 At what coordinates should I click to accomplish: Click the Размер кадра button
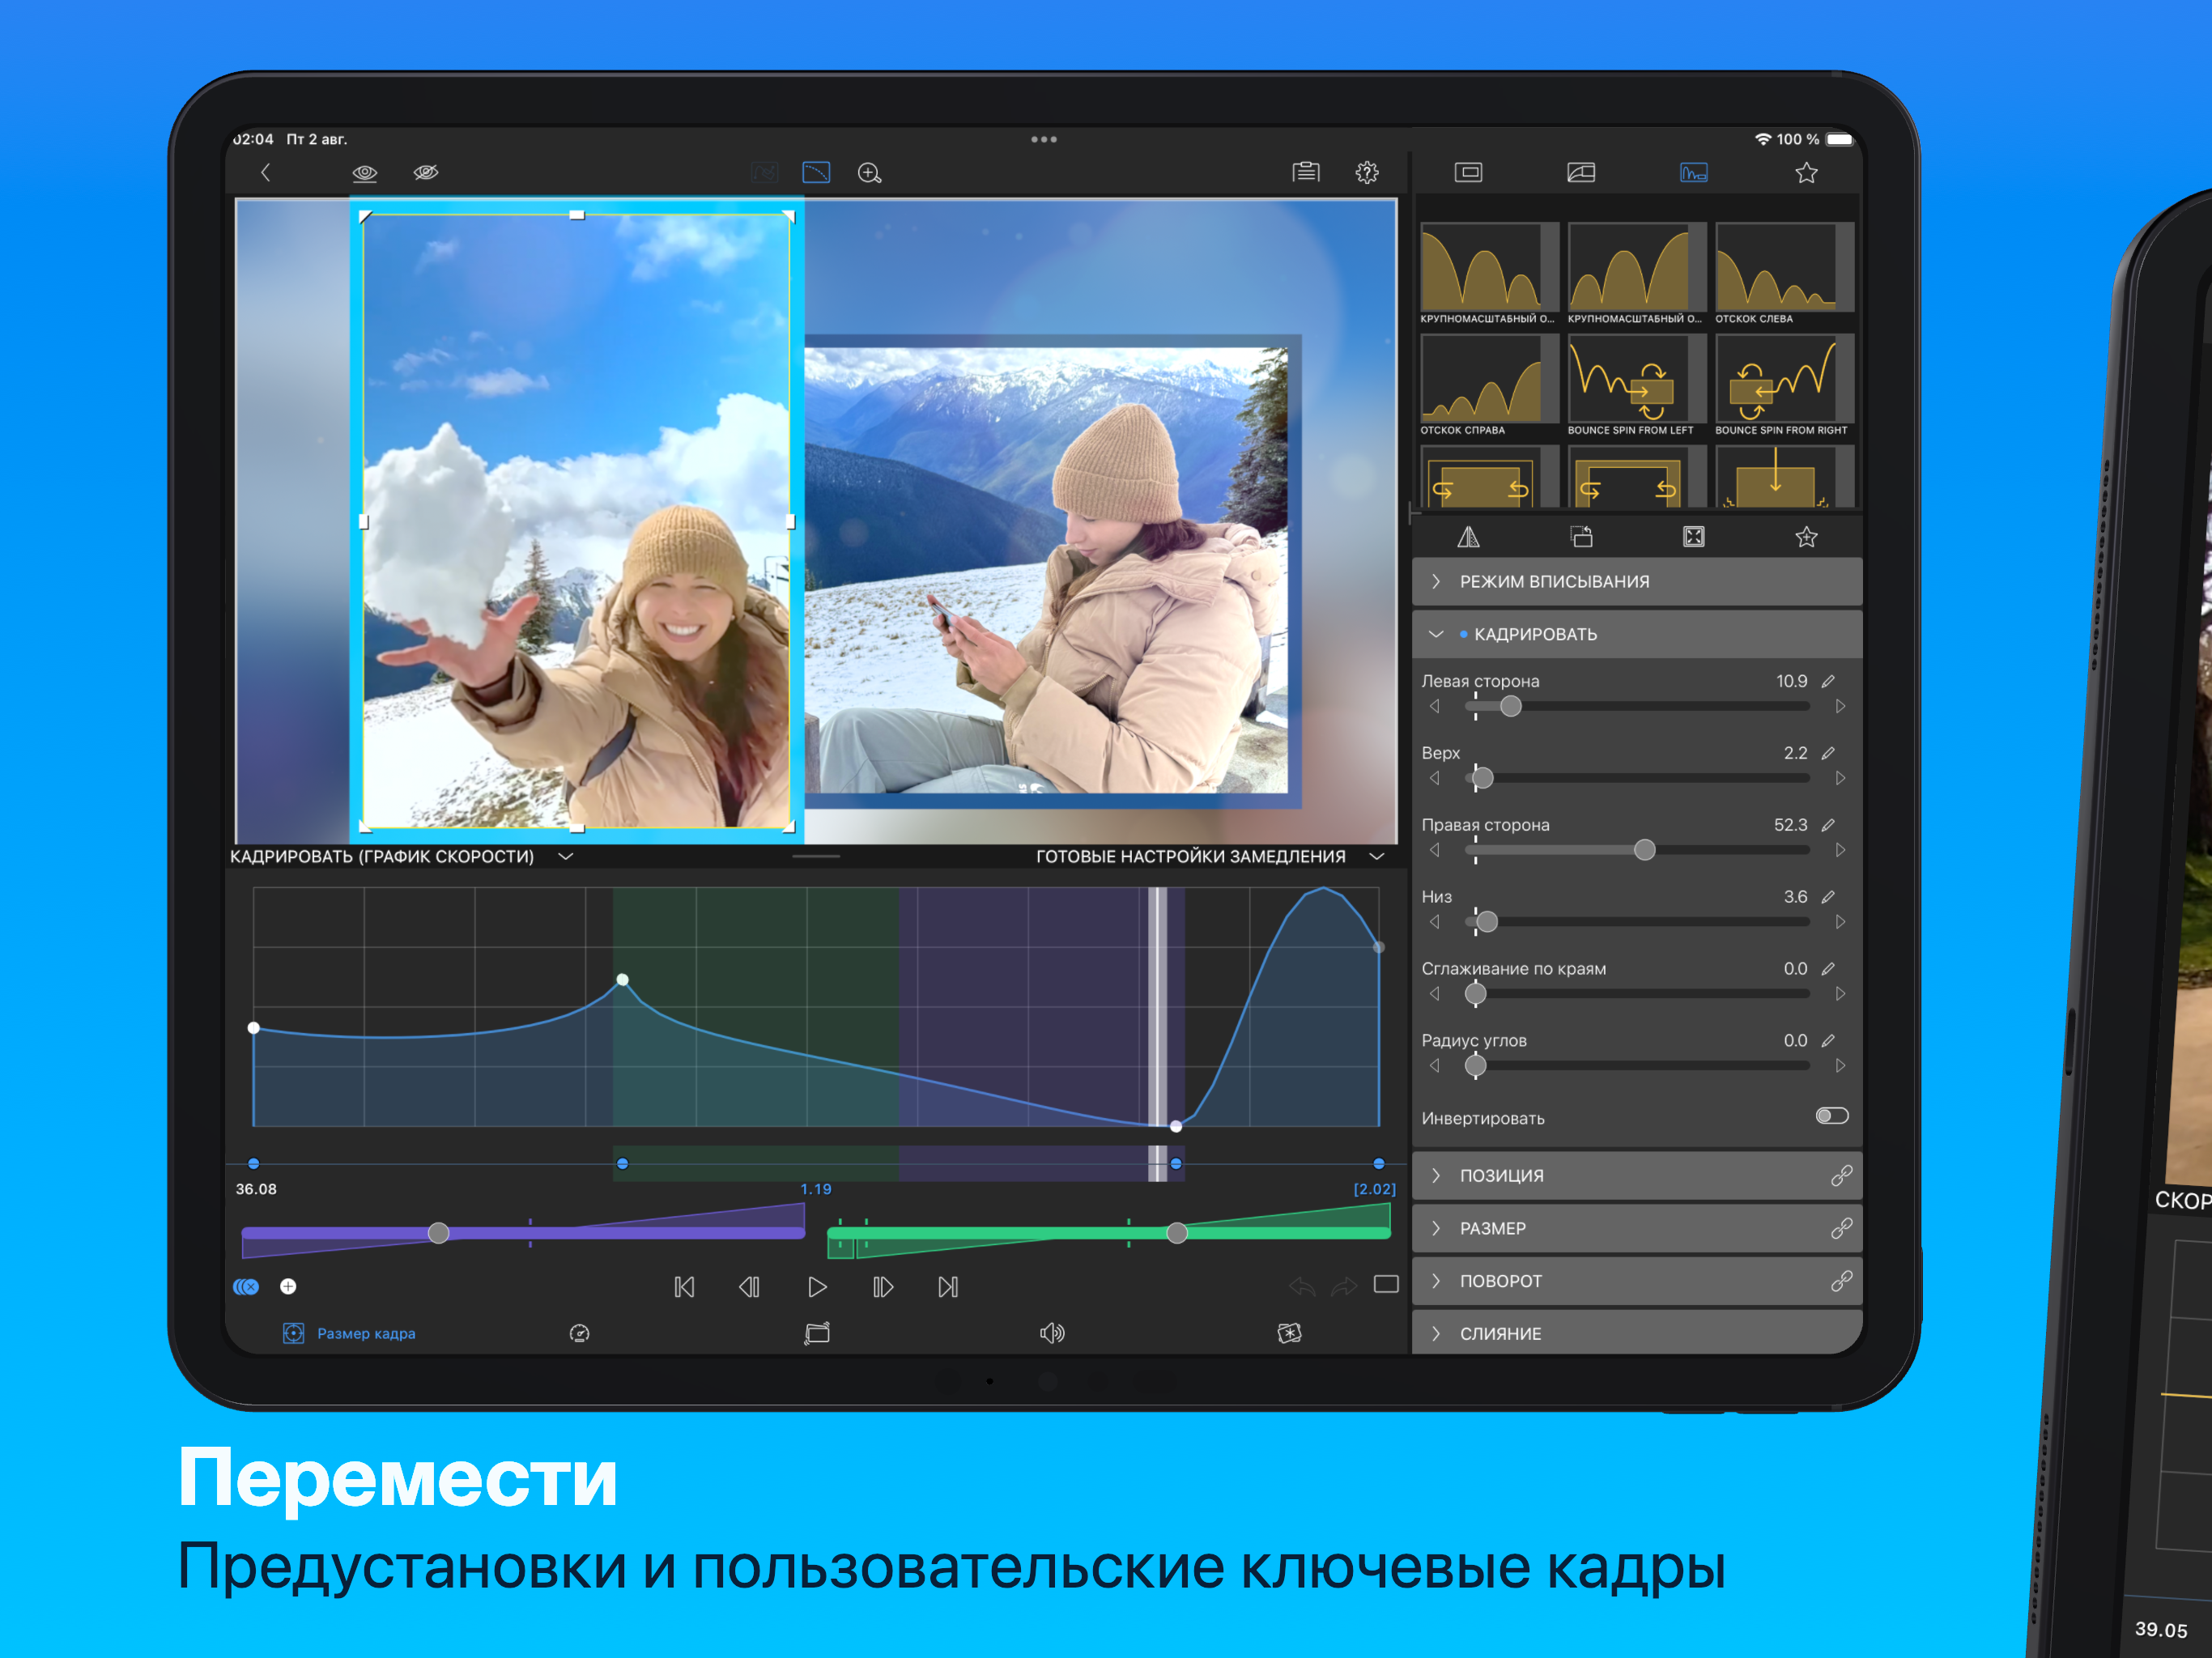[x=350, y=1333]
